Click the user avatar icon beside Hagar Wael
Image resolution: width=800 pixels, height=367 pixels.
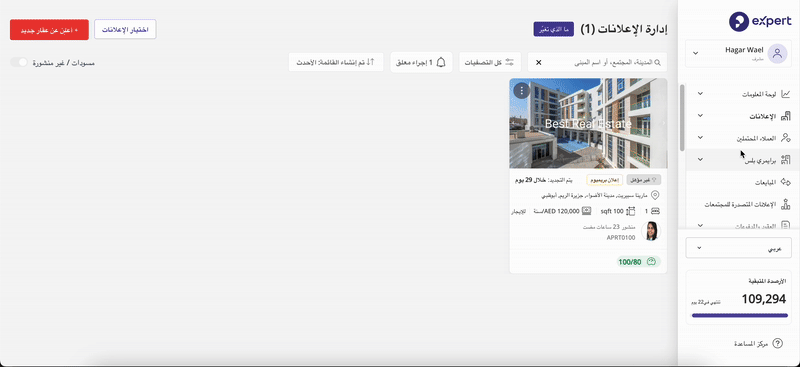(777, 53)
